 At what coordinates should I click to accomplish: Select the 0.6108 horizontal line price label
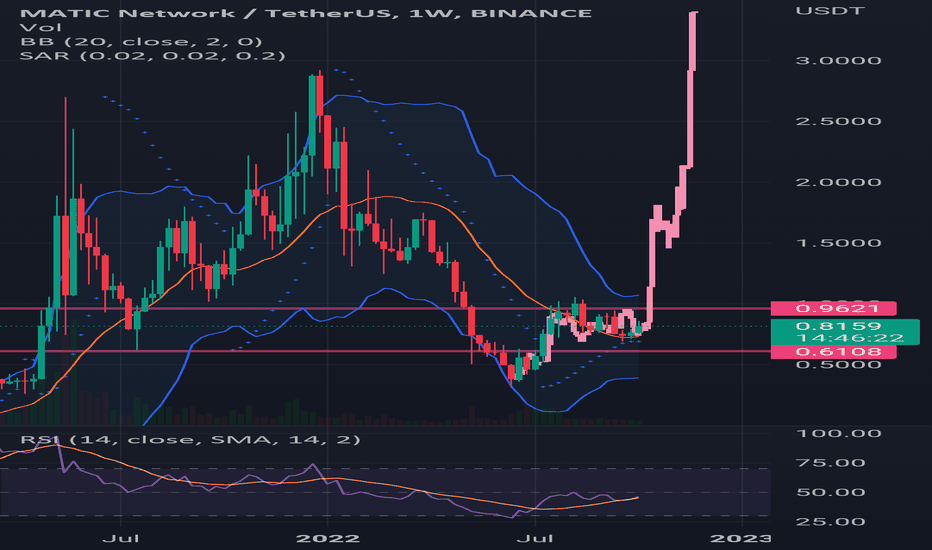[833, 351]
